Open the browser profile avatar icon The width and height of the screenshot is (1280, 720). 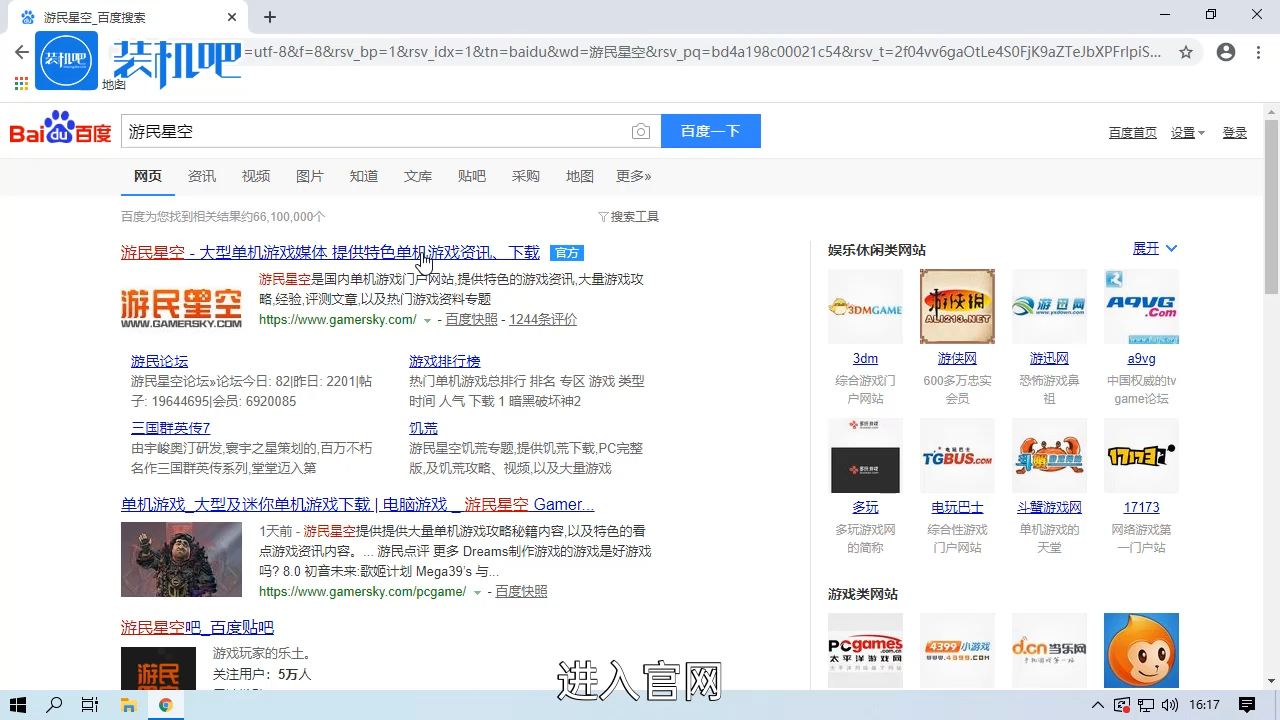(1226, 52)
